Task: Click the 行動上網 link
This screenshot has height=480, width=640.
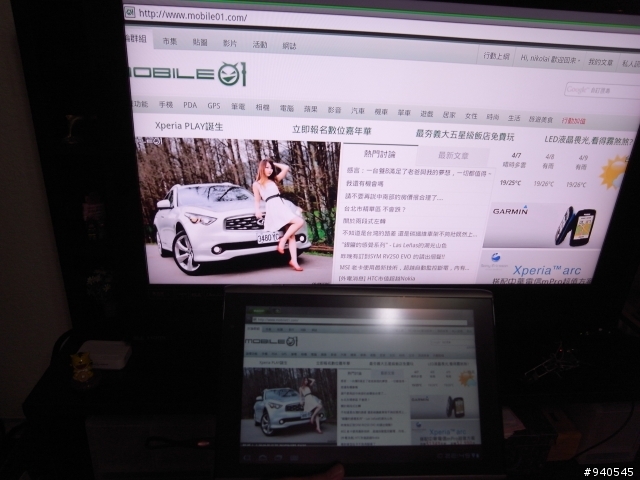Action: (x=496, y=56)
